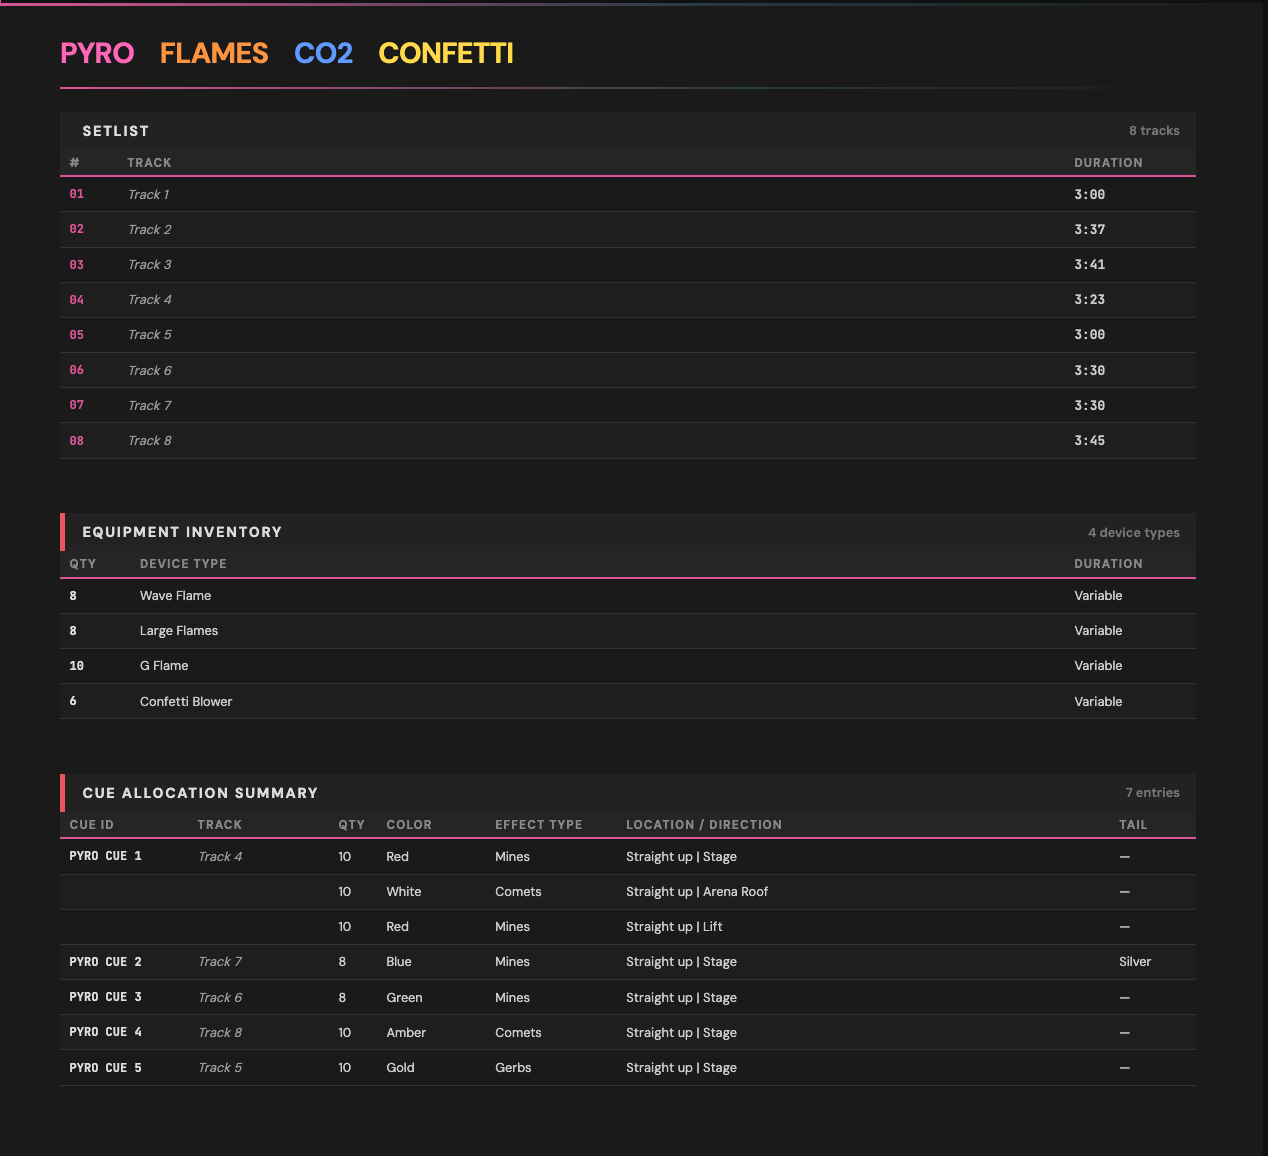Screen dimensions: 1268x1156
Task: Select Track 8, the final track
Action: coord(149,440)
